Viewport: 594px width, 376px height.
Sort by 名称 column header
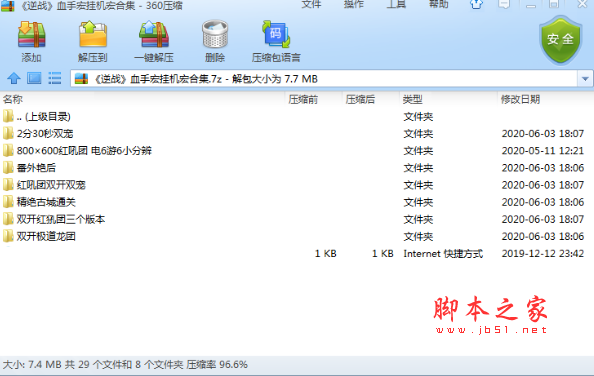point(13,100)
